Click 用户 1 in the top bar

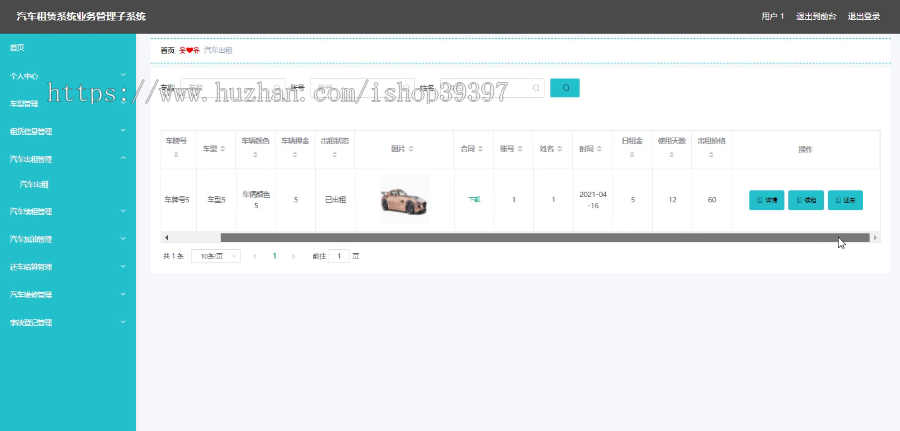(x=773, y=16)
